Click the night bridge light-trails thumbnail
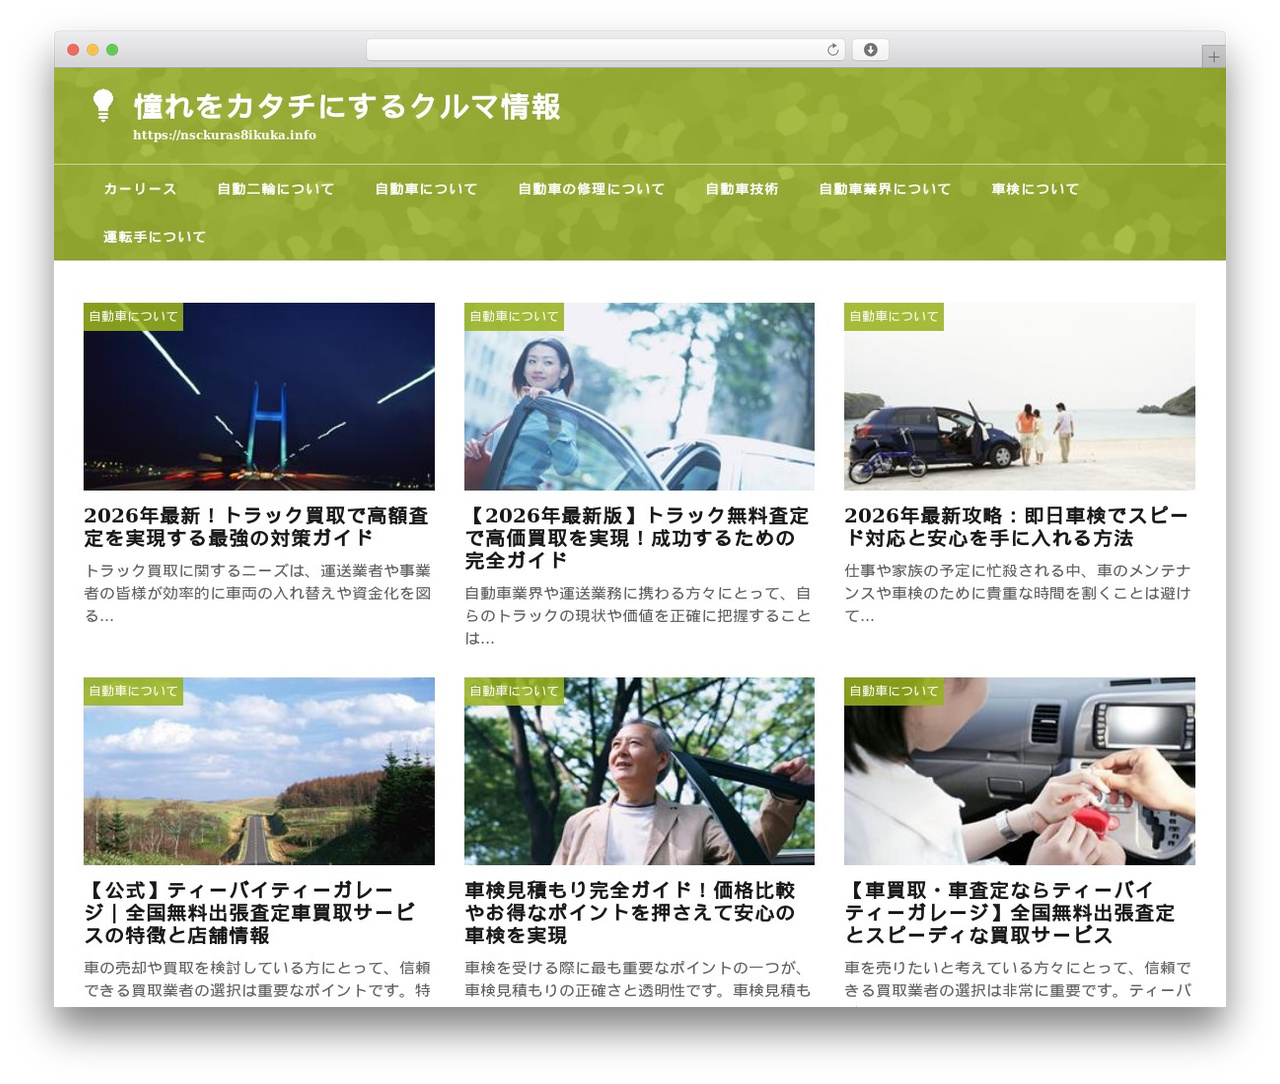This screenshot has width=1280, height=1084. point(259,397)
